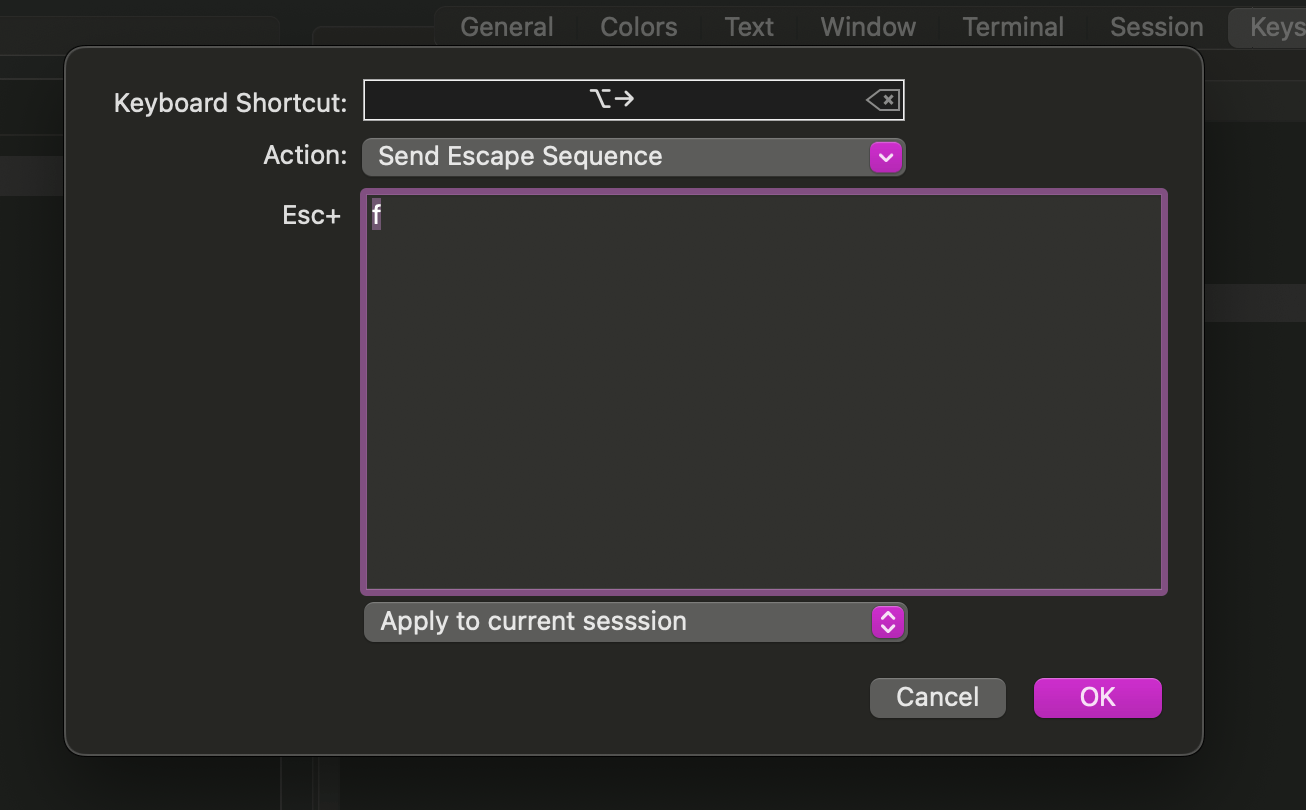Click inside the Esc+ text area
The width and height of the screenshot is (1306, 810).
[x=764, y=391]
